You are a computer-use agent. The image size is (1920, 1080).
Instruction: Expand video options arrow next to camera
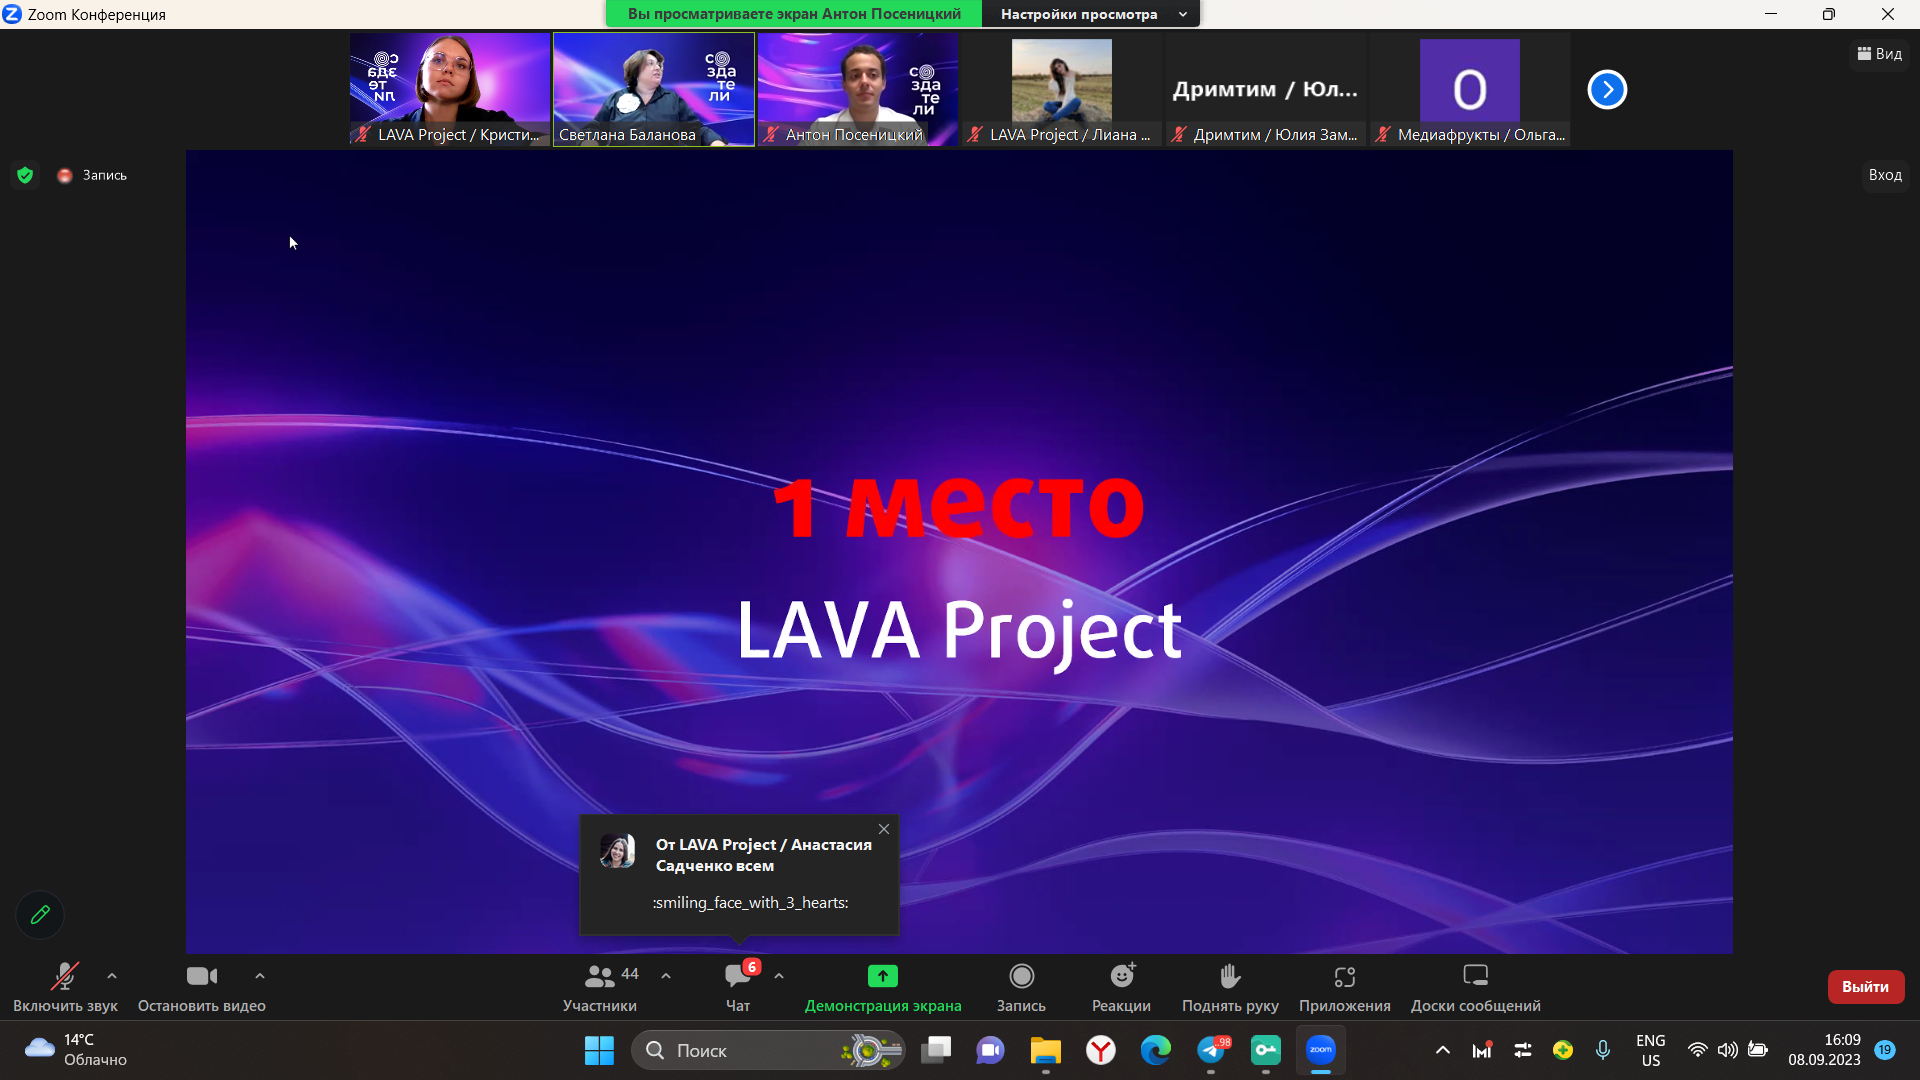coord(260,976)
